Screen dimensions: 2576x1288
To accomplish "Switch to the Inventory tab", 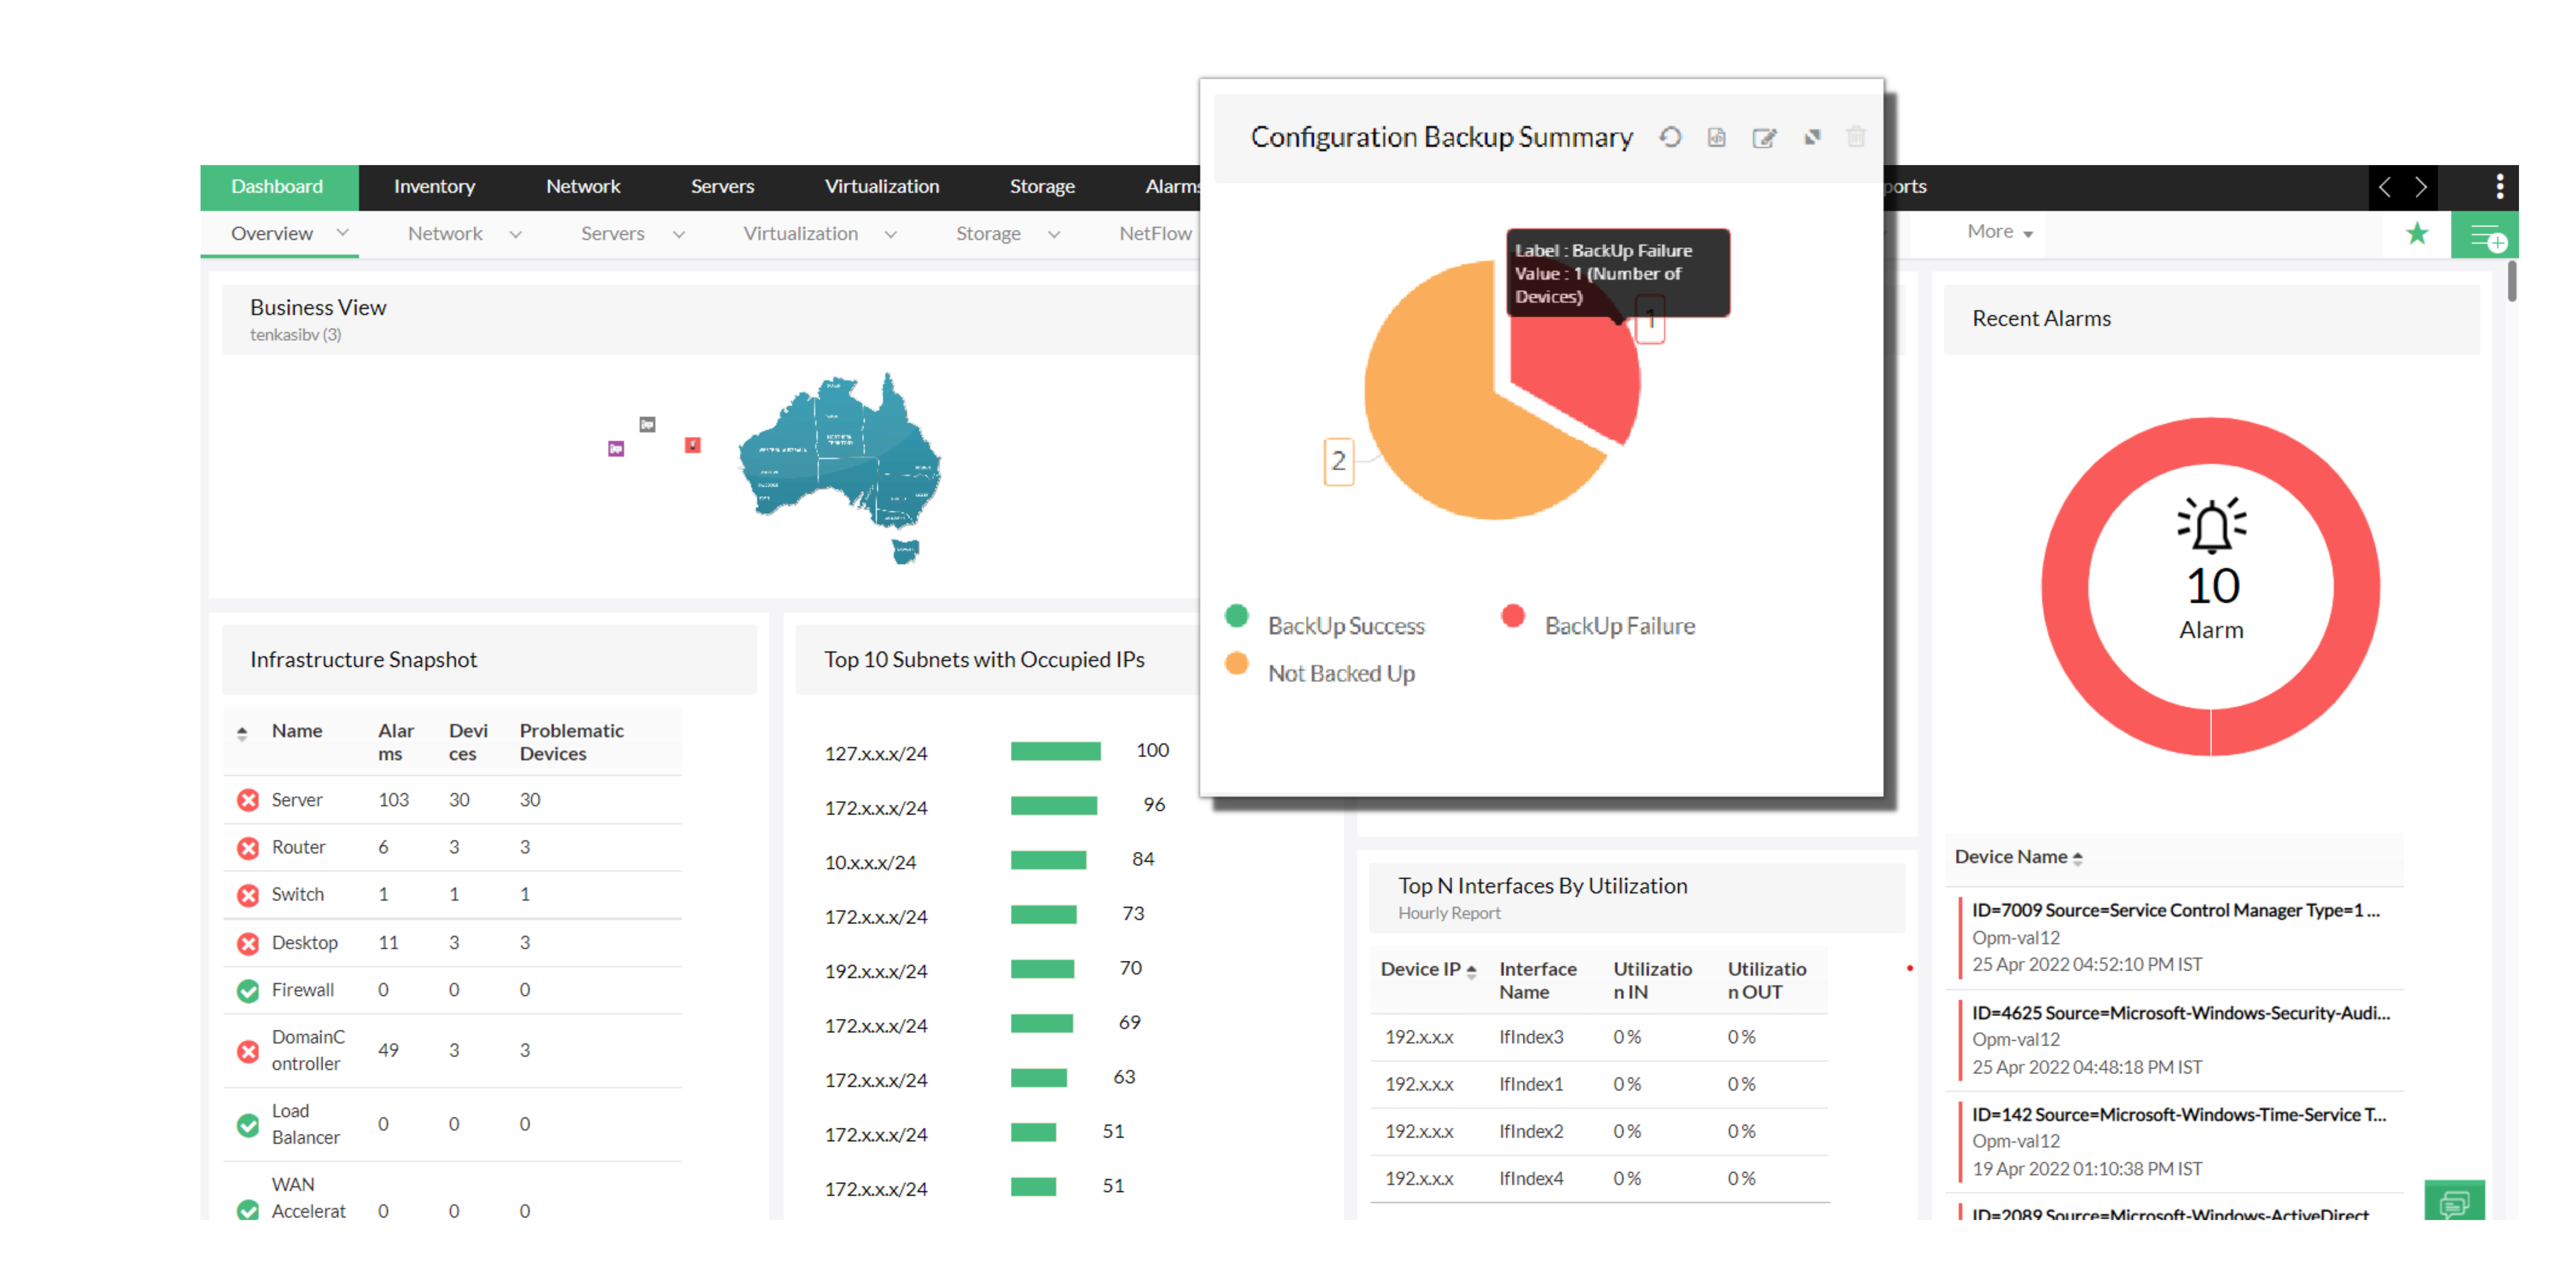I will [434, 186].
